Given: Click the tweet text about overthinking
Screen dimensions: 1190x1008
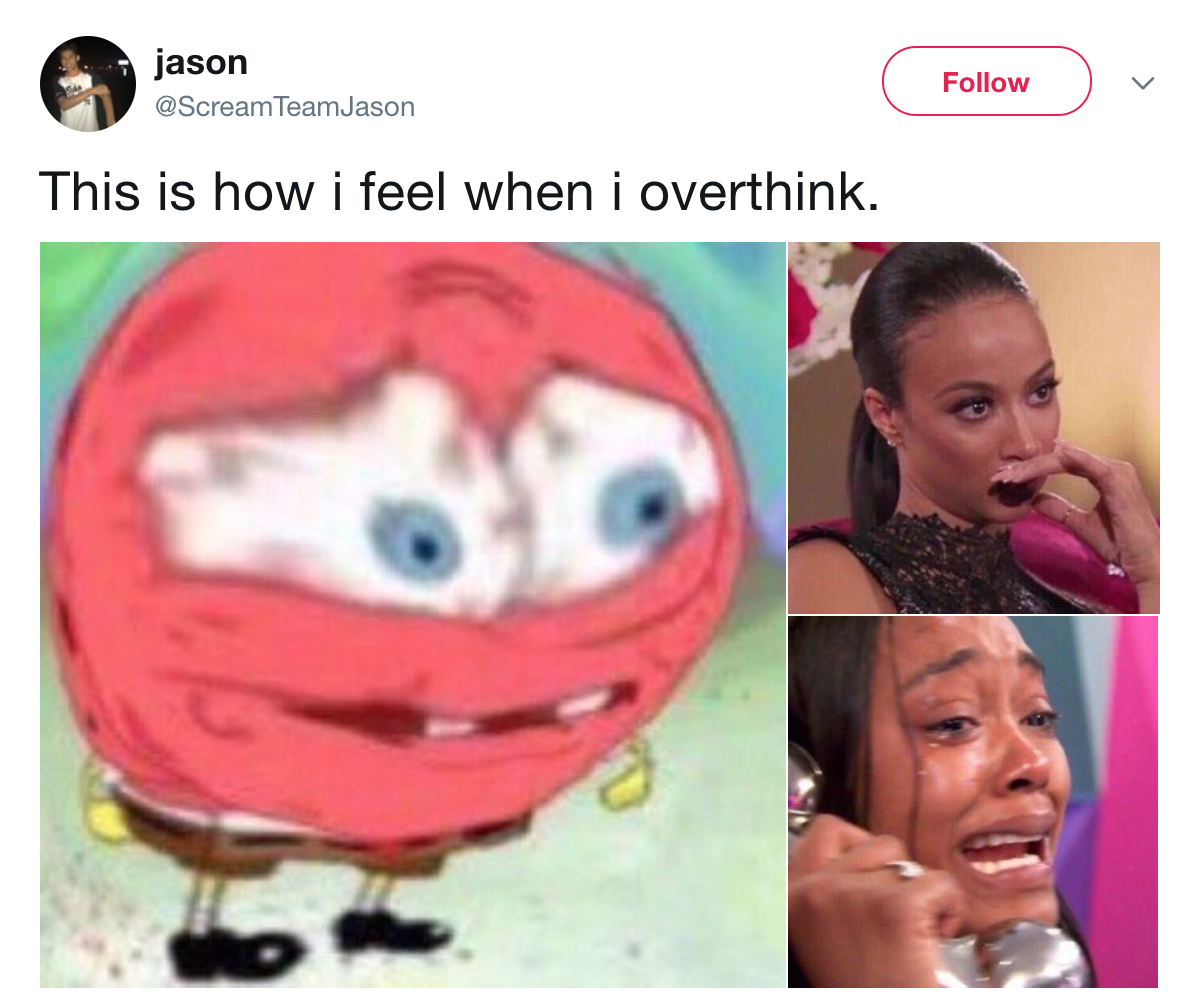Looking at the screenshot, I should click(x=459, y=191).
